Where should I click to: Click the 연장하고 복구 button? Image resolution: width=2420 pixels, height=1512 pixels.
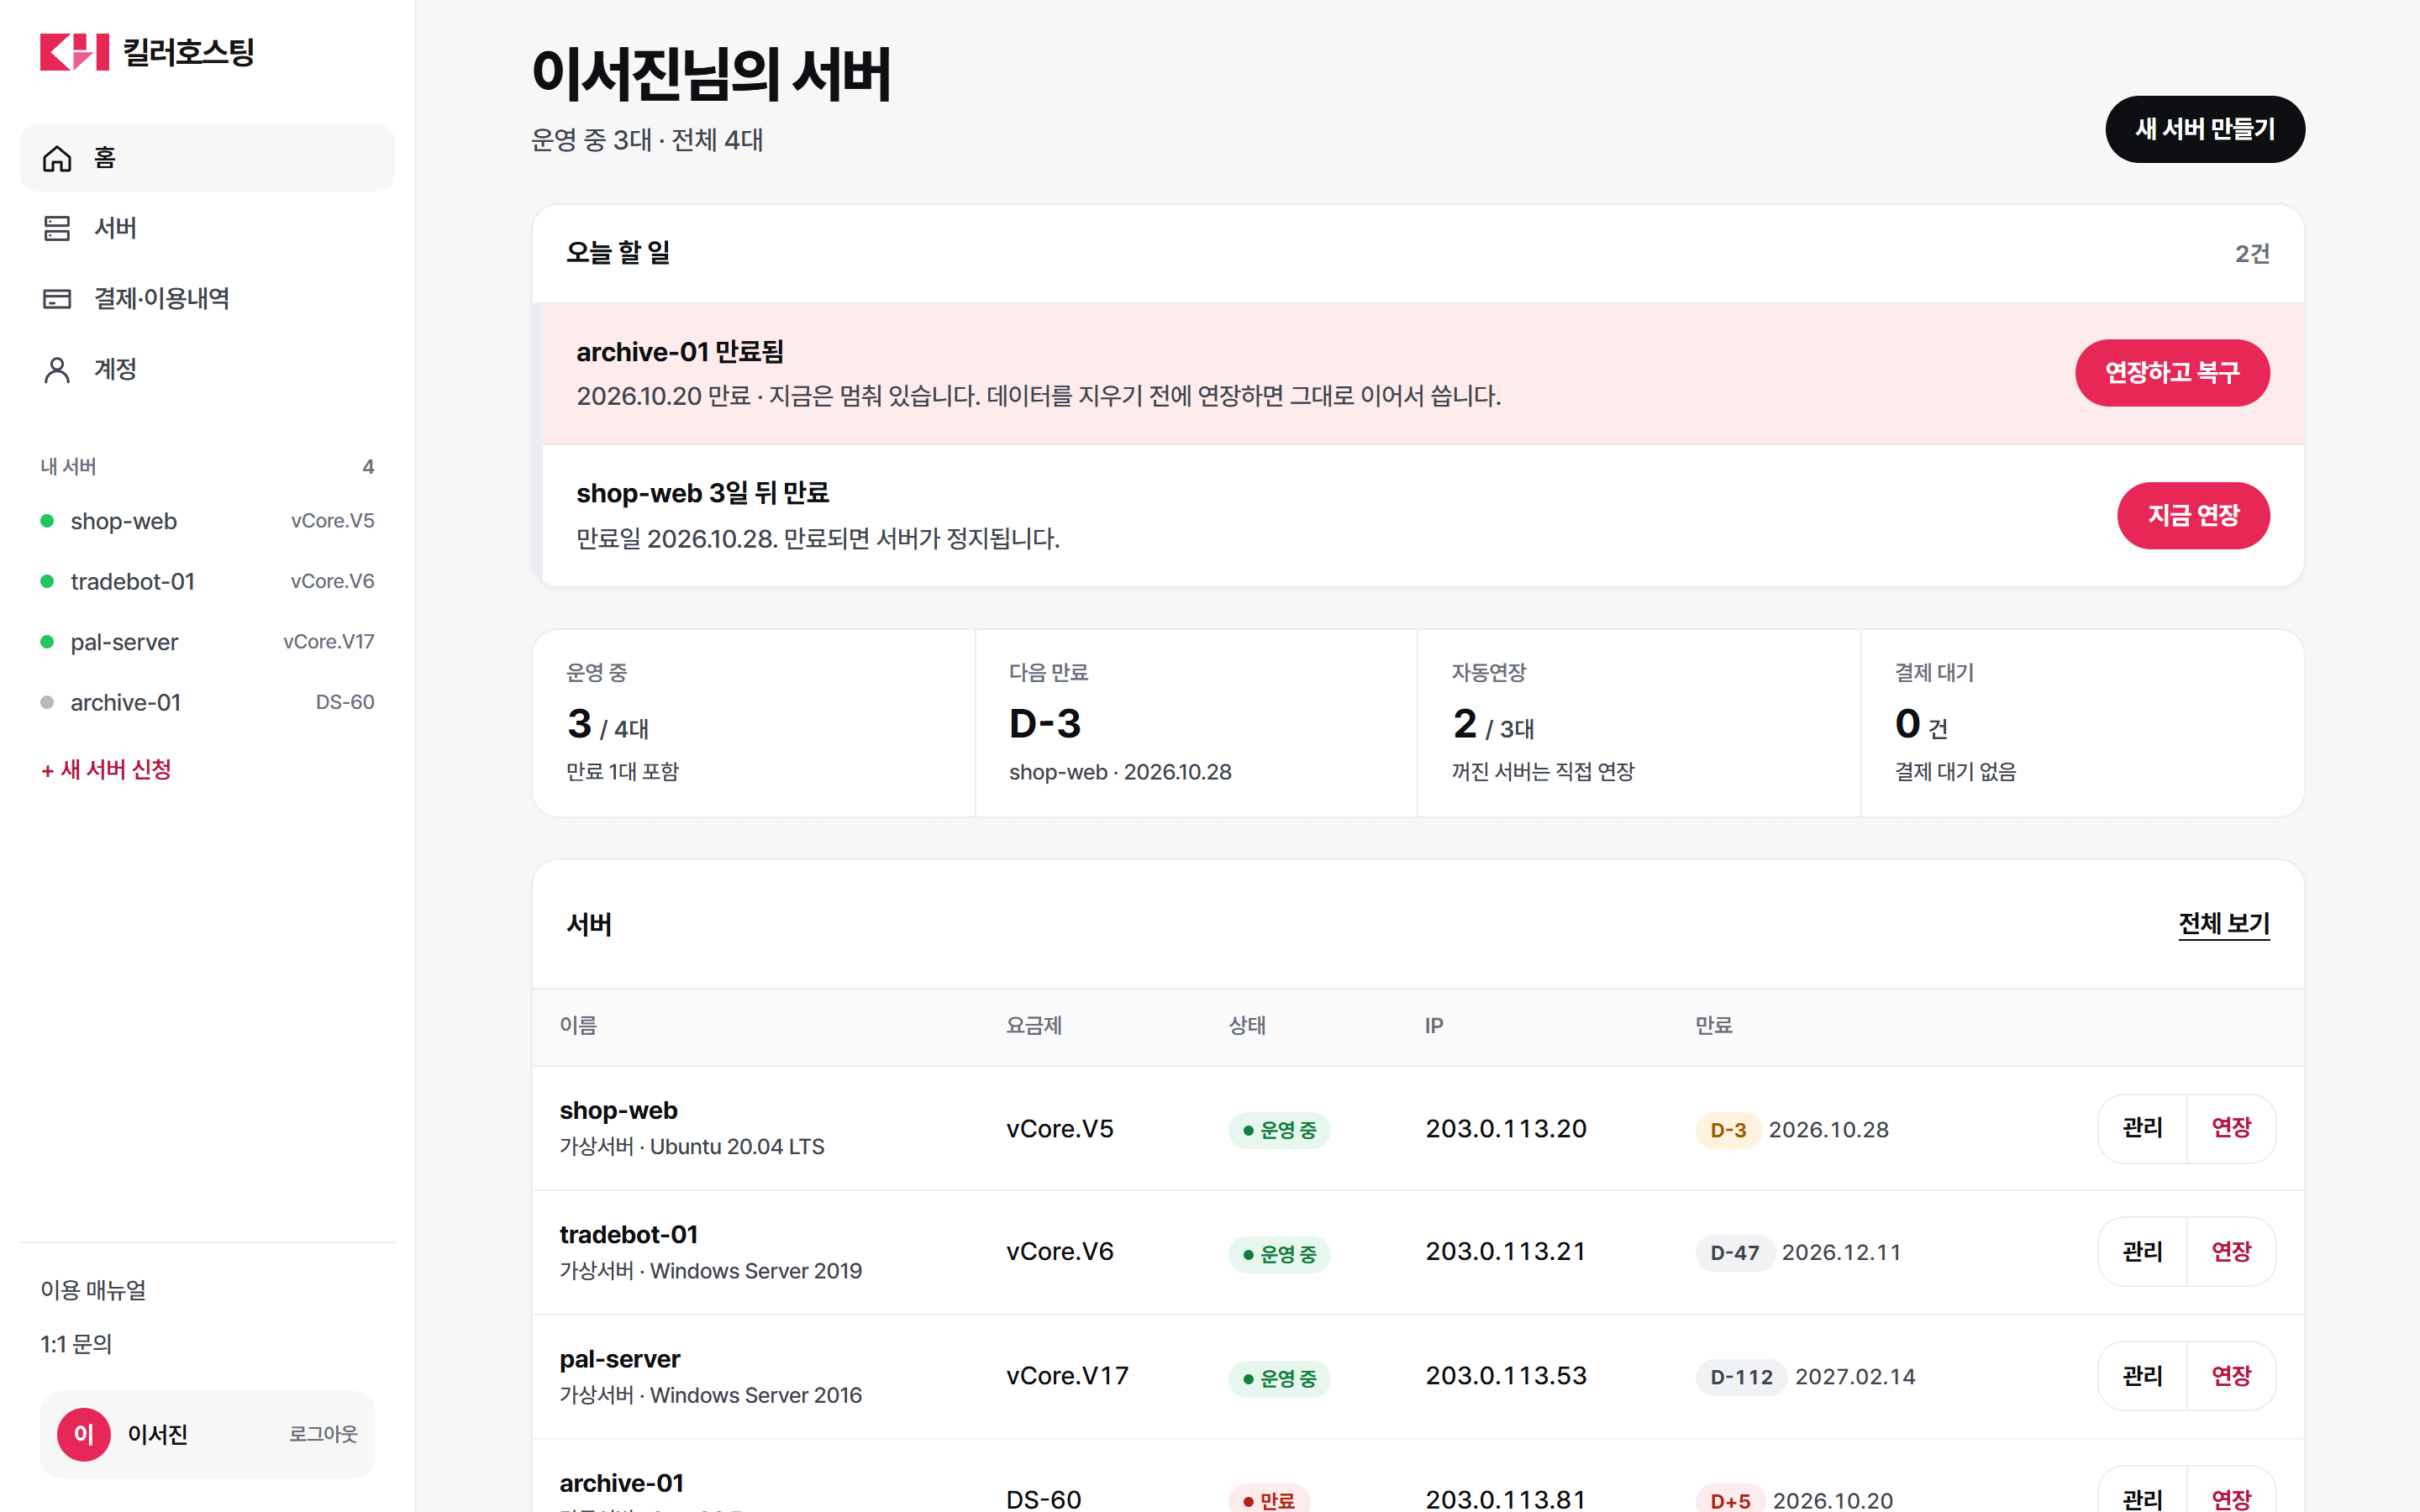pyautogui.click(x=2172, y=373)
